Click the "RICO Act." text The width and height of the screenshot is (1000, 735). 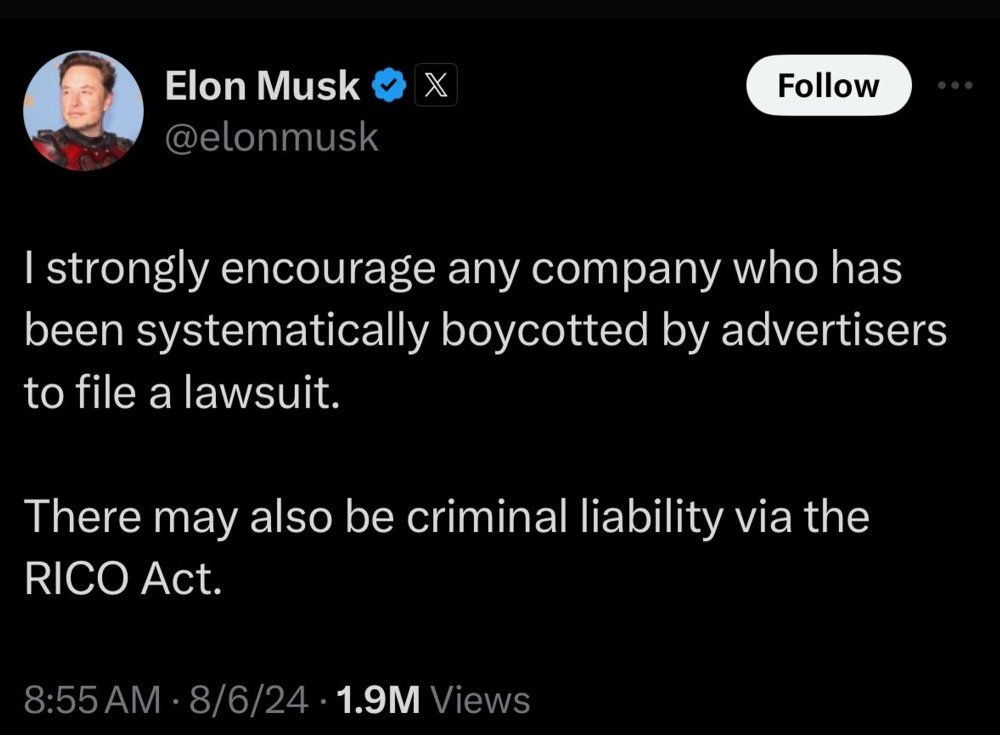(x=119, y=577)
